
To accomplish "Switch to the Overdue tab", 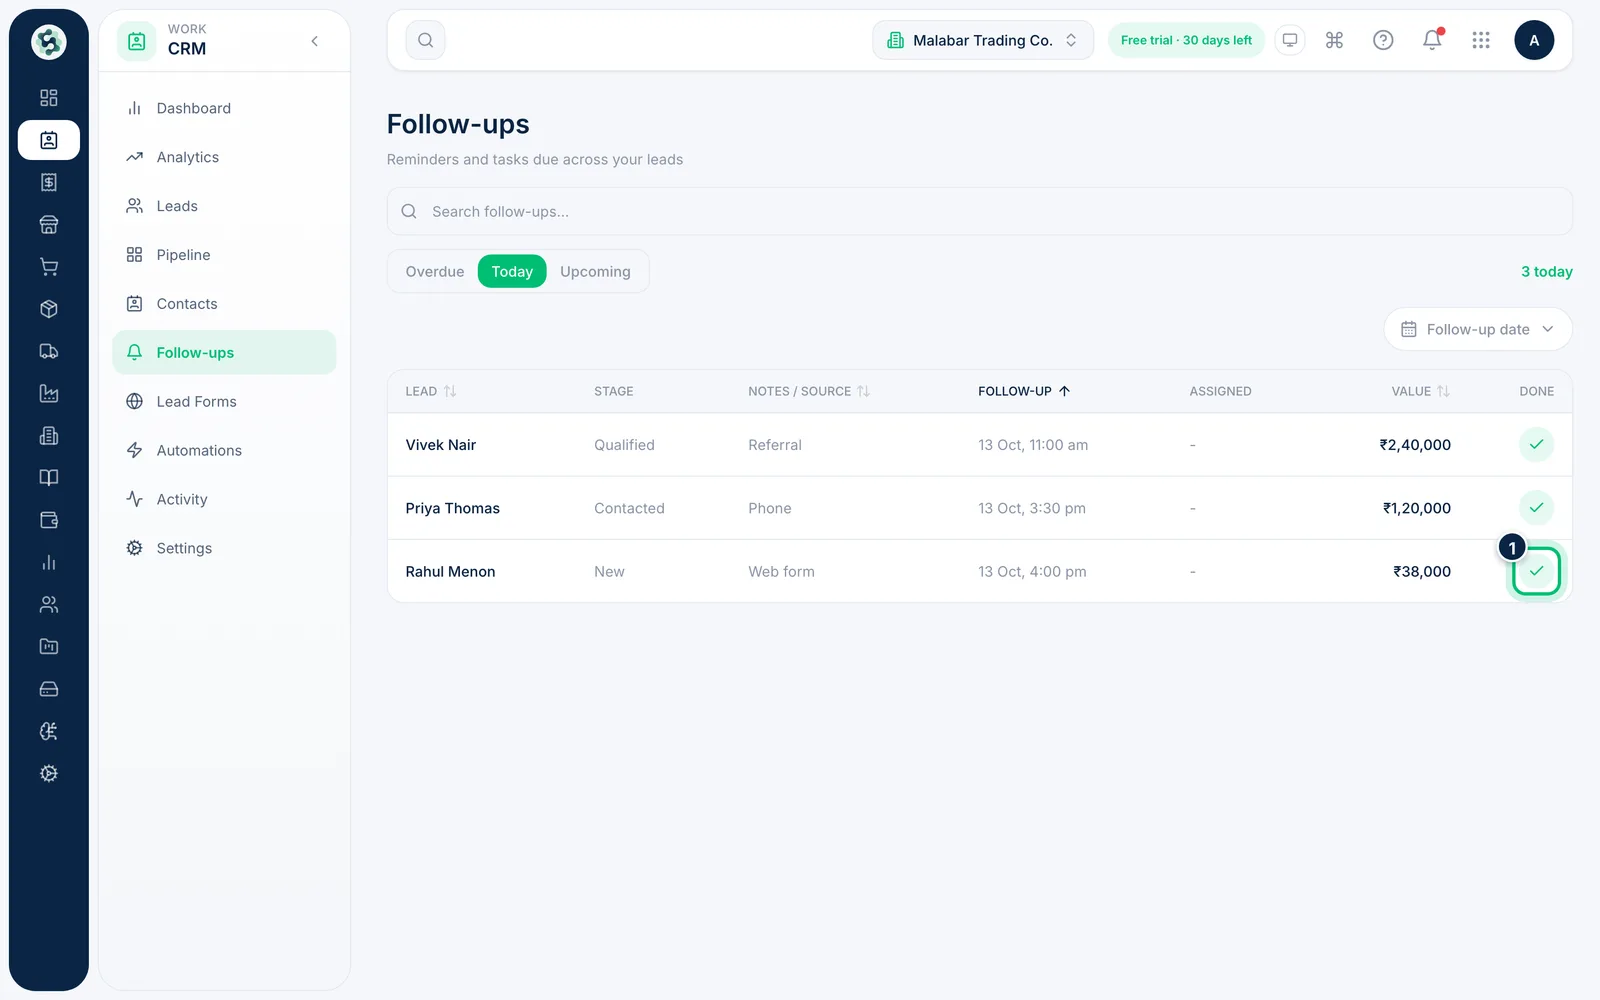I will (x=435, y=271).
